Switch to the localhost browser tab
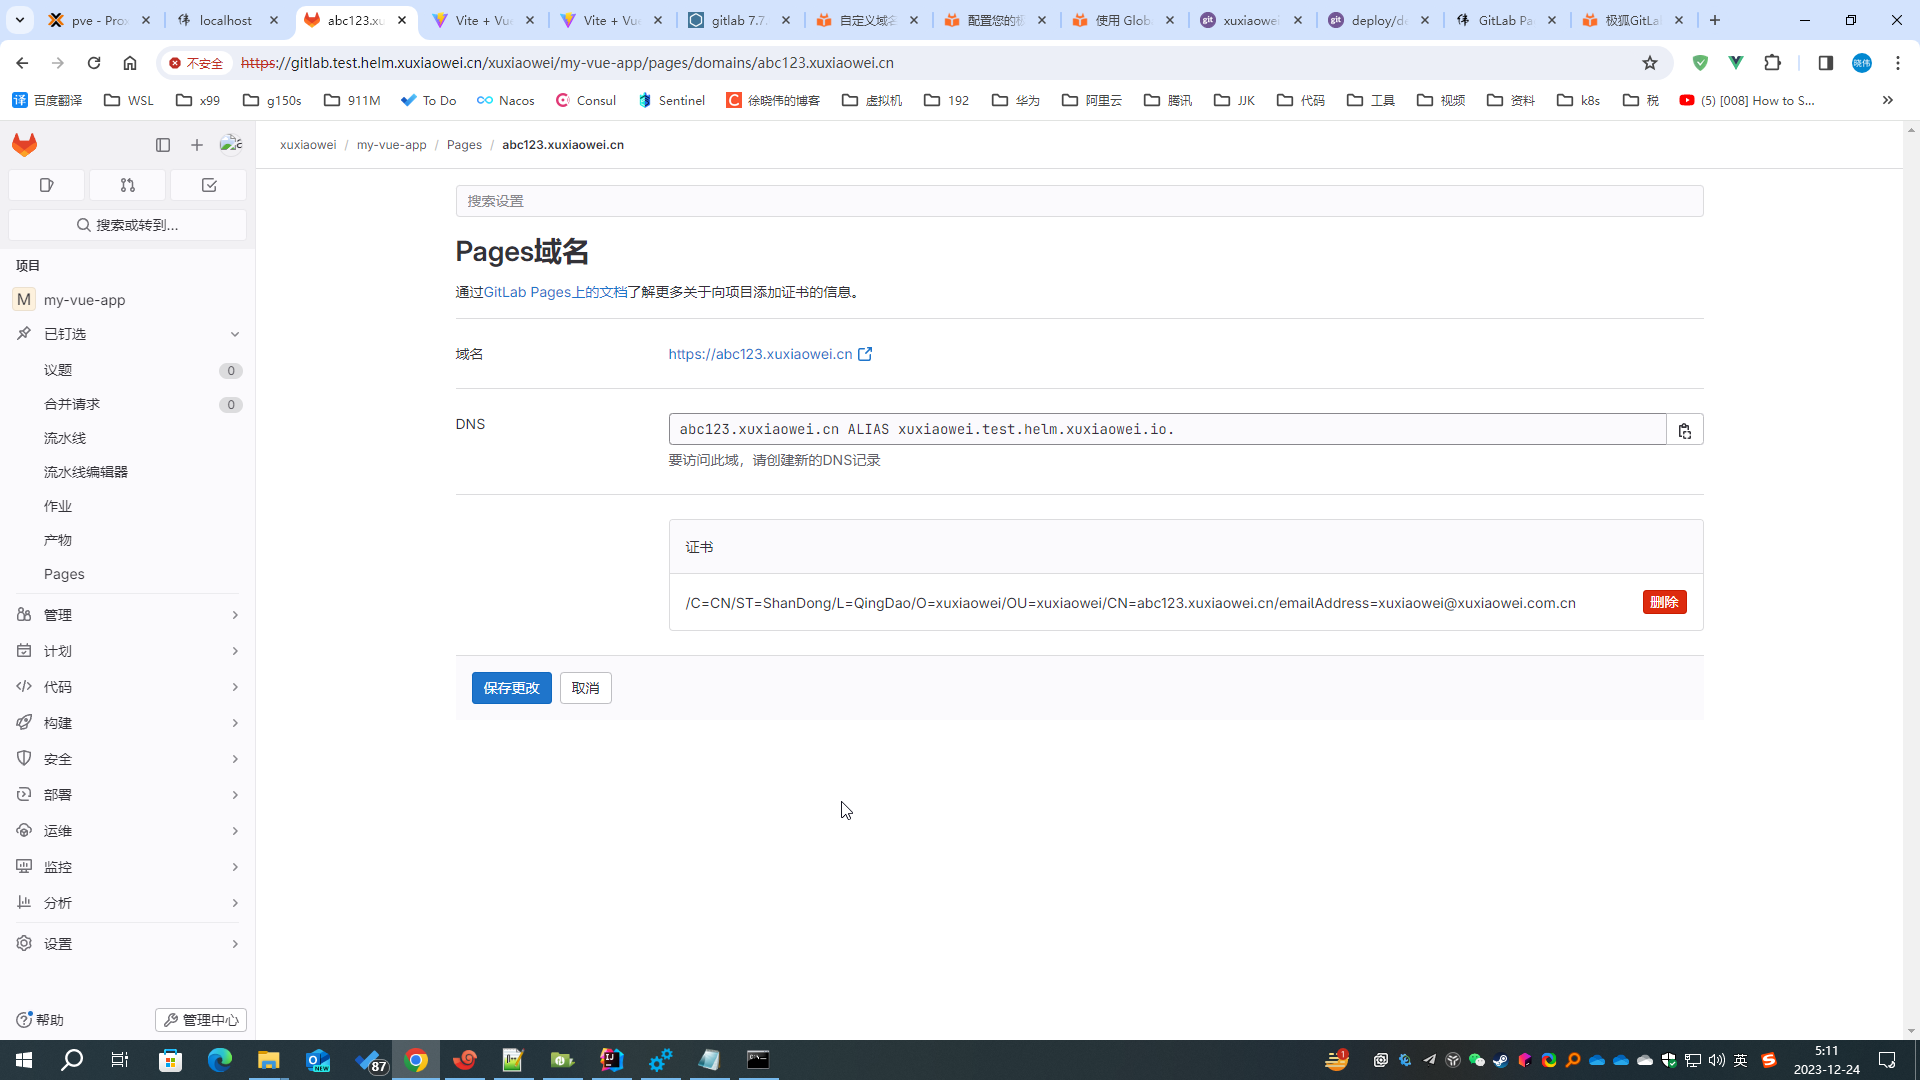1920x1080 pixels. point(226,20)
